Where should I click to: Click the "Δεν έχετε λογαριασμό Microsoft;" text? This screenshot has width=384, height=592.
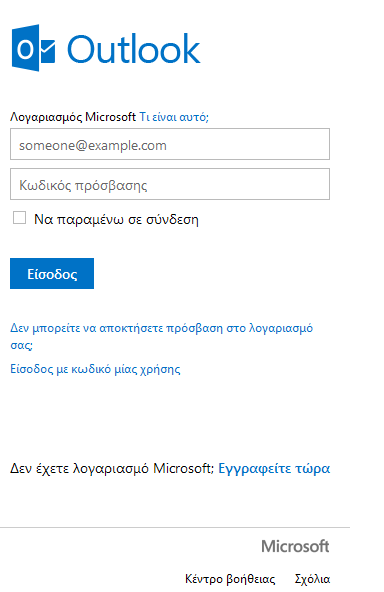click(112, 469)
